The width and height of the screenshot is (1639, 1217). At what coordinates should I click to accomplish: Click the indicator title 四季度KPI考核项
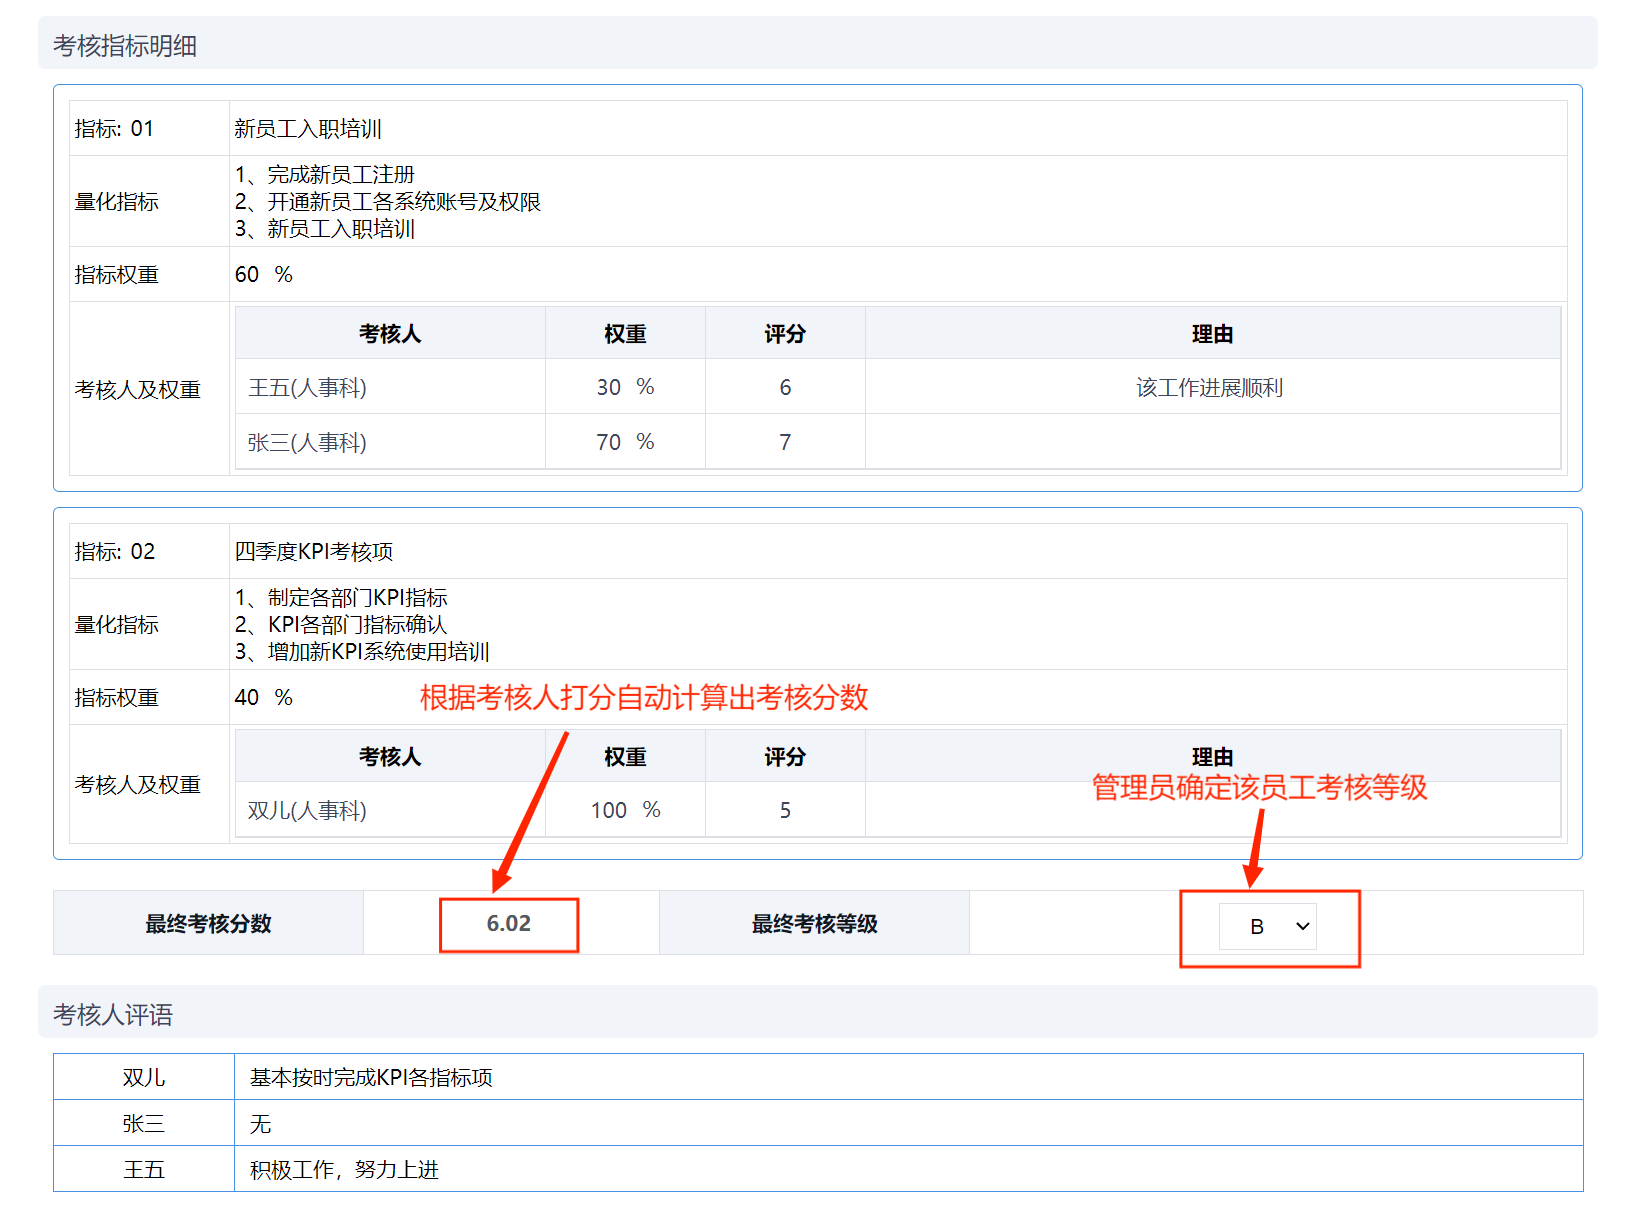[x=314, y=552]
